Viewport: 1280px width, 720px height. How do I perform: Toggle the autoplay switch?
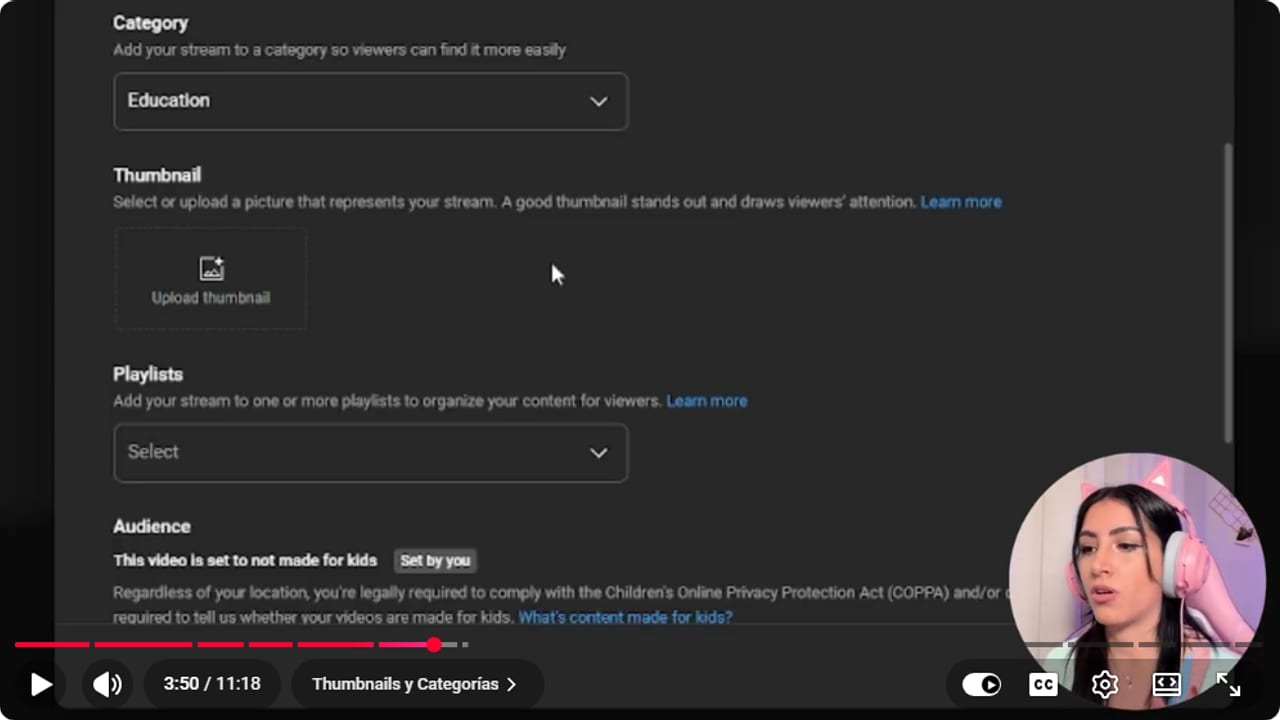coord(981,684)
